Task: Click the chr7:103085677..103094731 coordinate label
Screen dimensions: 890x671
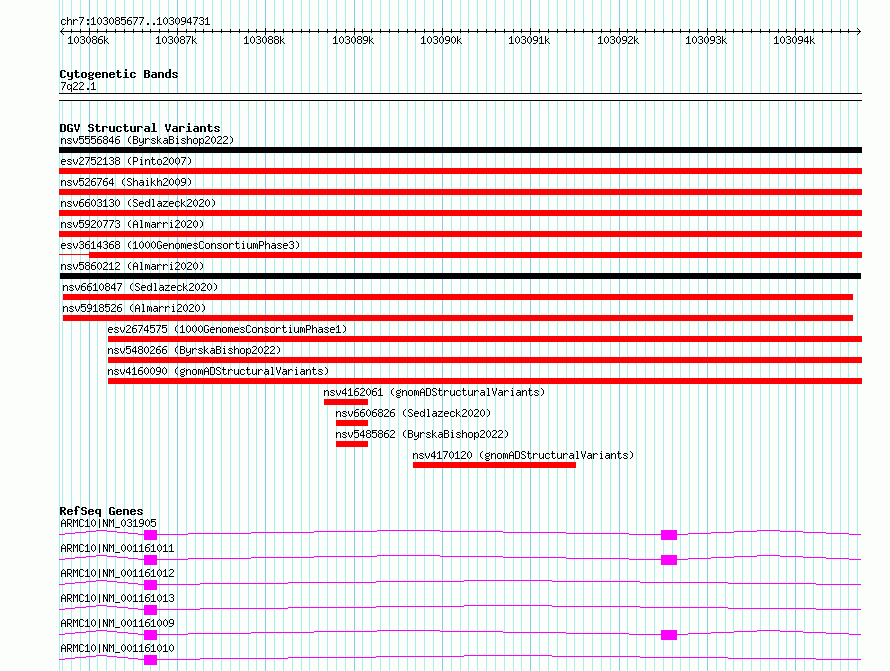Action: (135, 22)
